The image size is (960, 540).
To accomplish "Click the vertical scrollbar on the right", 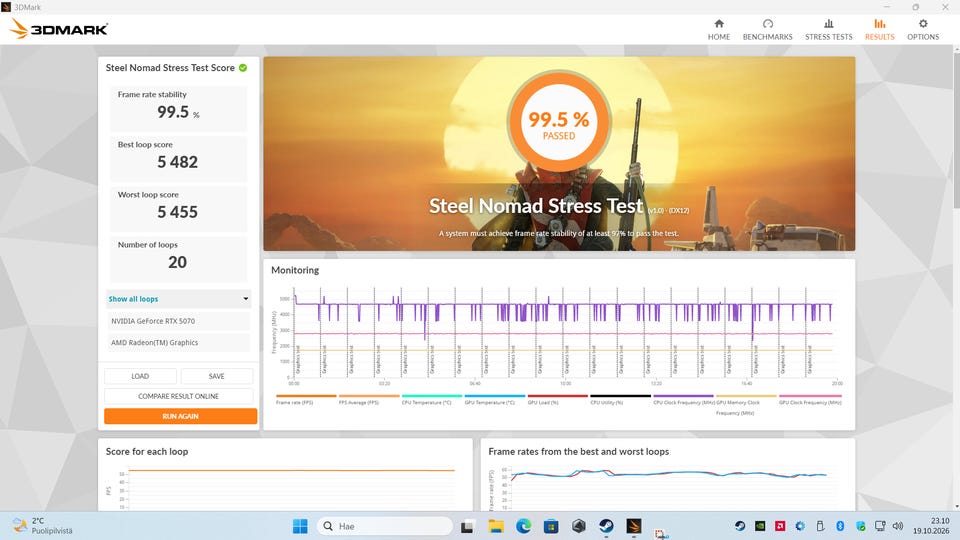I will pyautogui.click(x=956, y=131).
